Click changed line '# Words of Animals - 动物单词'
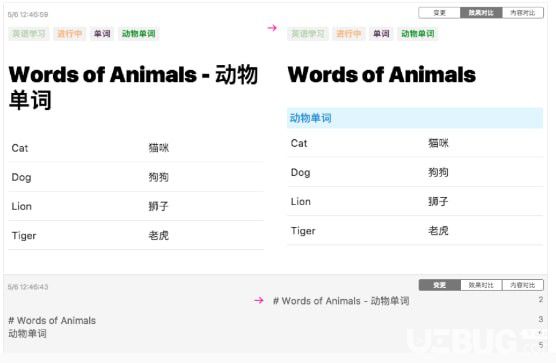This screenshot has width=556, height=363. 341,301
